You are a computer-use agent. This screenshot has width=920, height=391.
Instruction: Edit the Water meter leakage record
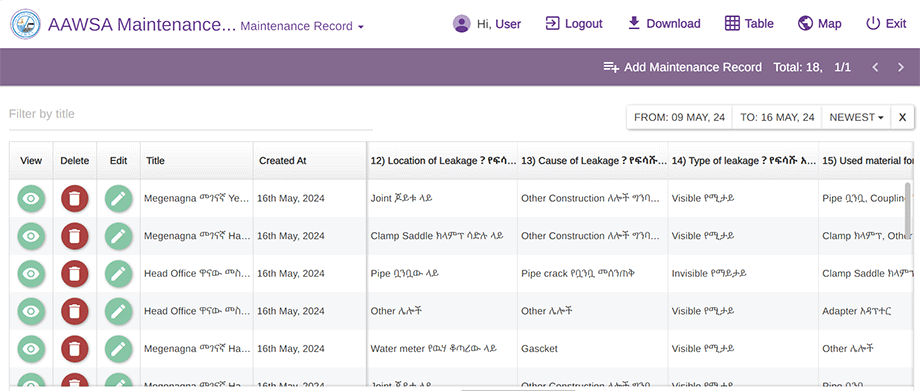[x=119, y=349]
